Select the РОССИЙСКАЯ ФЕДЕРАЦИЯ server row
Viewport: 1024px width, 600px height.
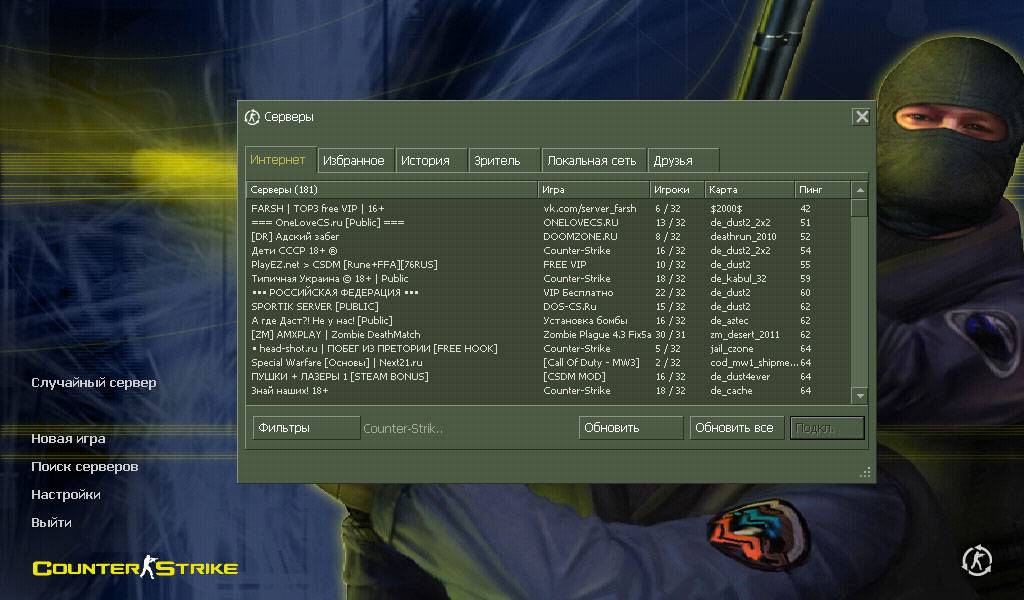coord(549,293)
